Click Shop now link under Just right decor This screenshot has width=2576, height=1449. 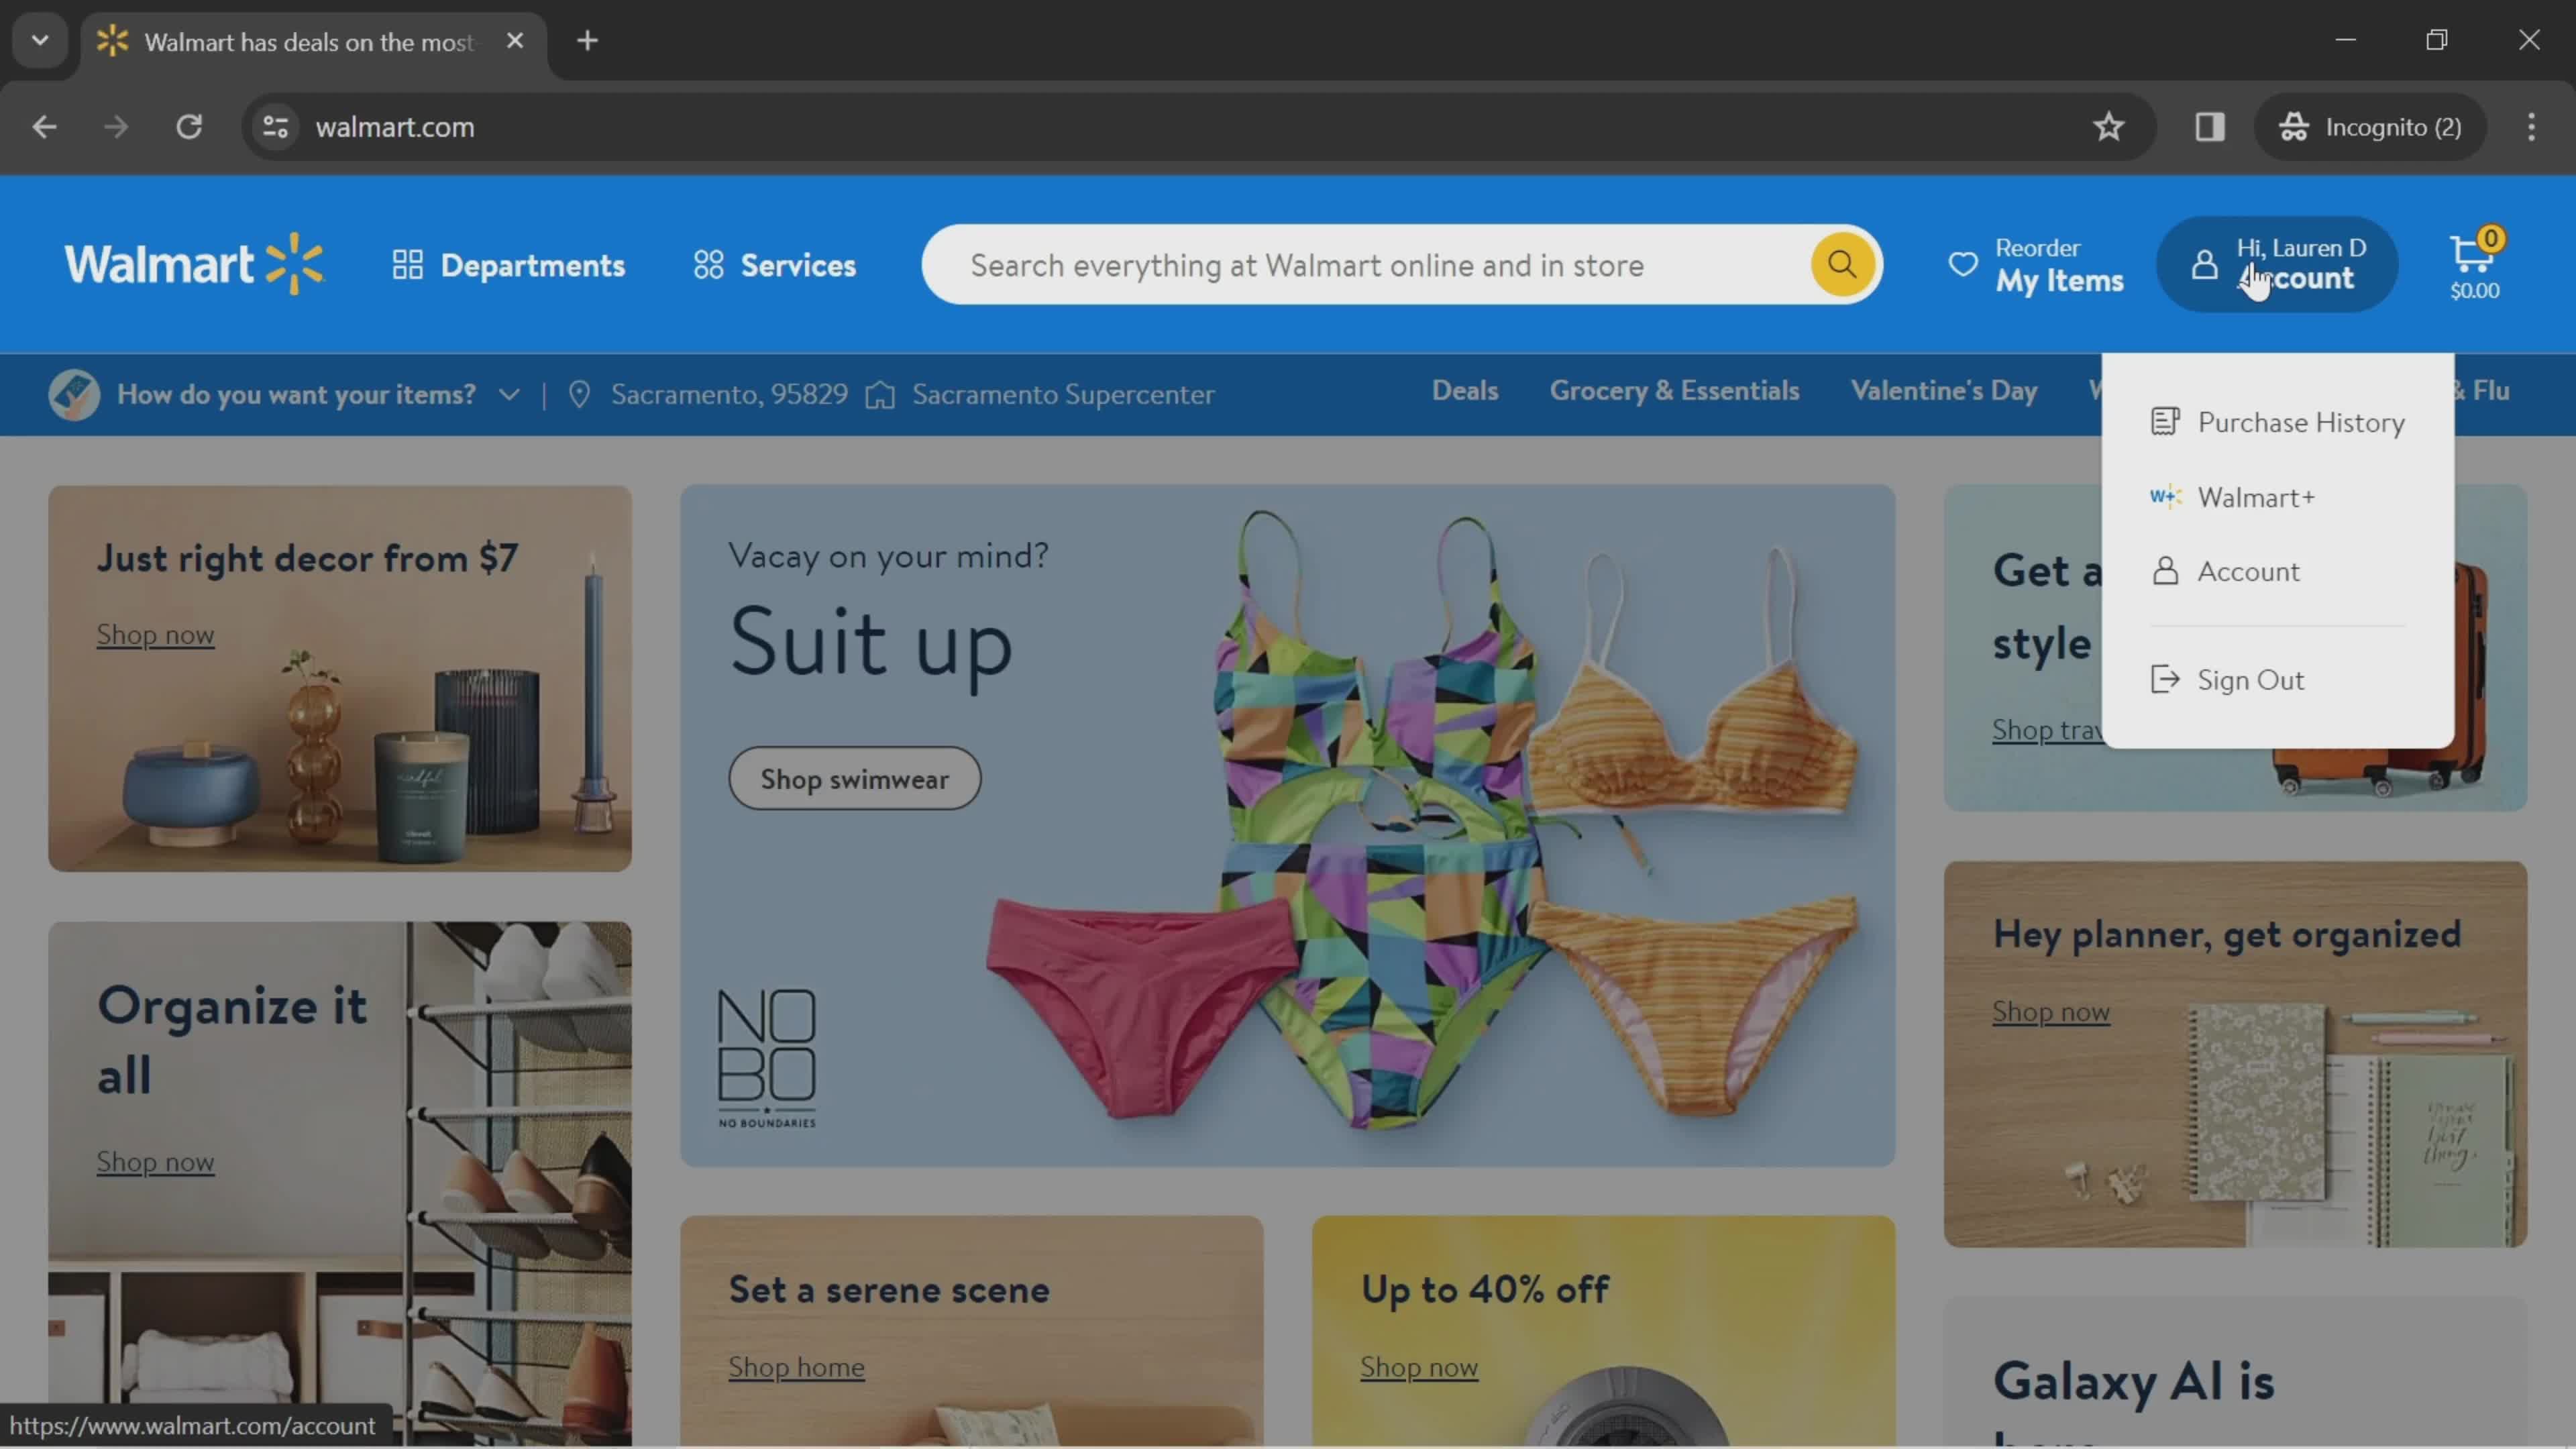coord(156,633)
